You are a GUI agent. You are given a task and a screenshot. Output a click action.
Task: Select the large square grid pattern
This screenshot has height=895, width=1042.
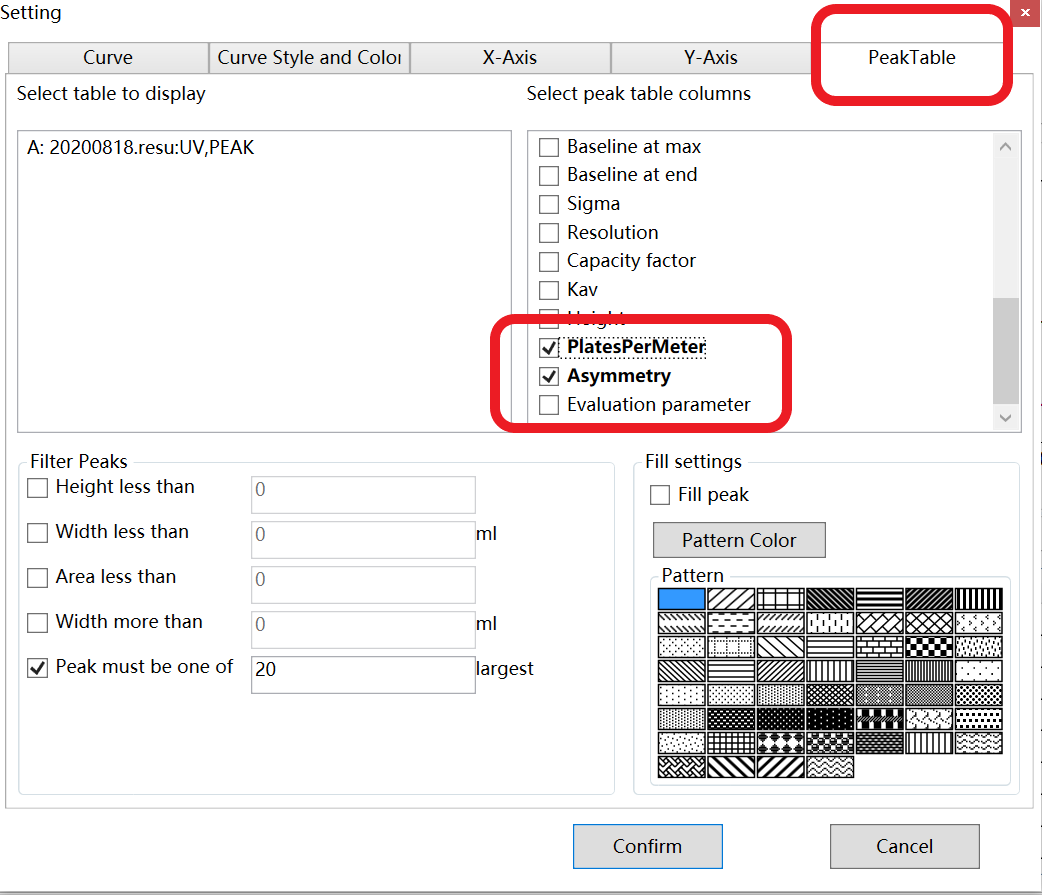click(x=781, y=599)
